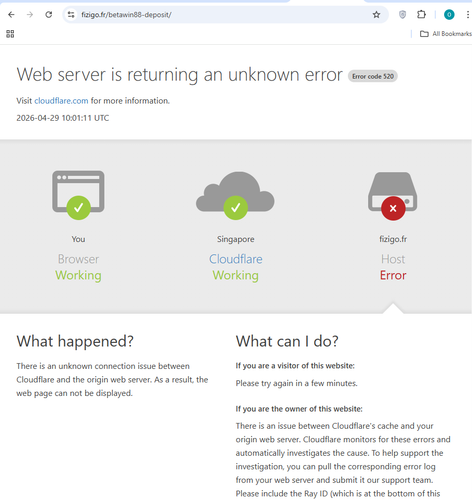Click 'If you are the owner of this website:'

[x=299, y=409]
